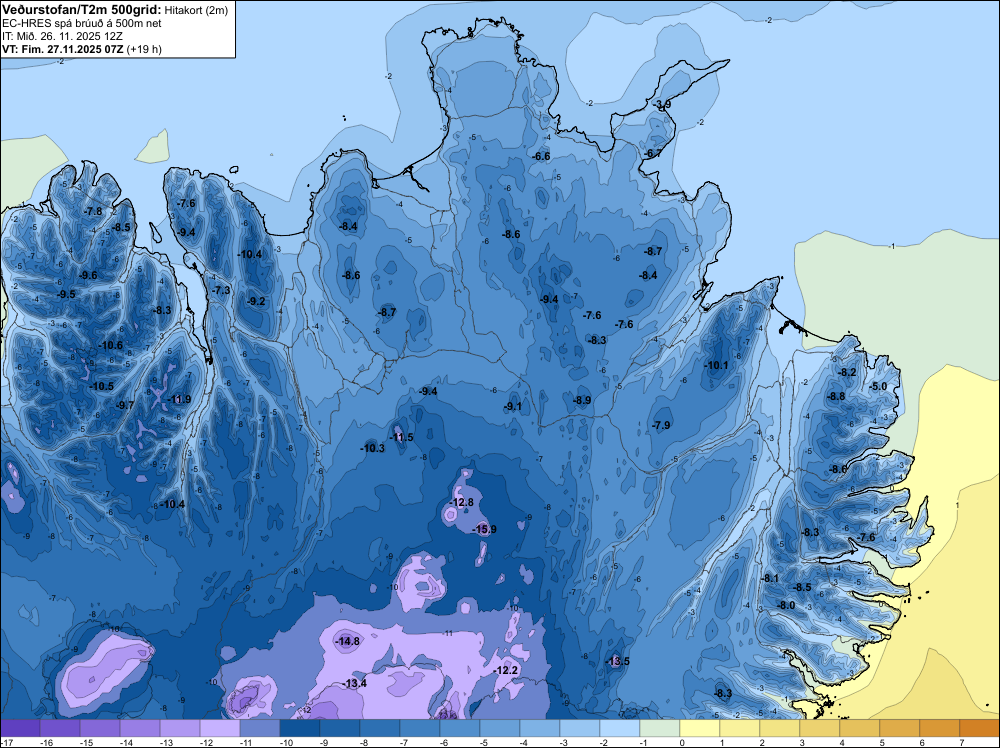Click the -10.3 temperature value
The height and width of the screenshot is (748, 1000).
372,448
